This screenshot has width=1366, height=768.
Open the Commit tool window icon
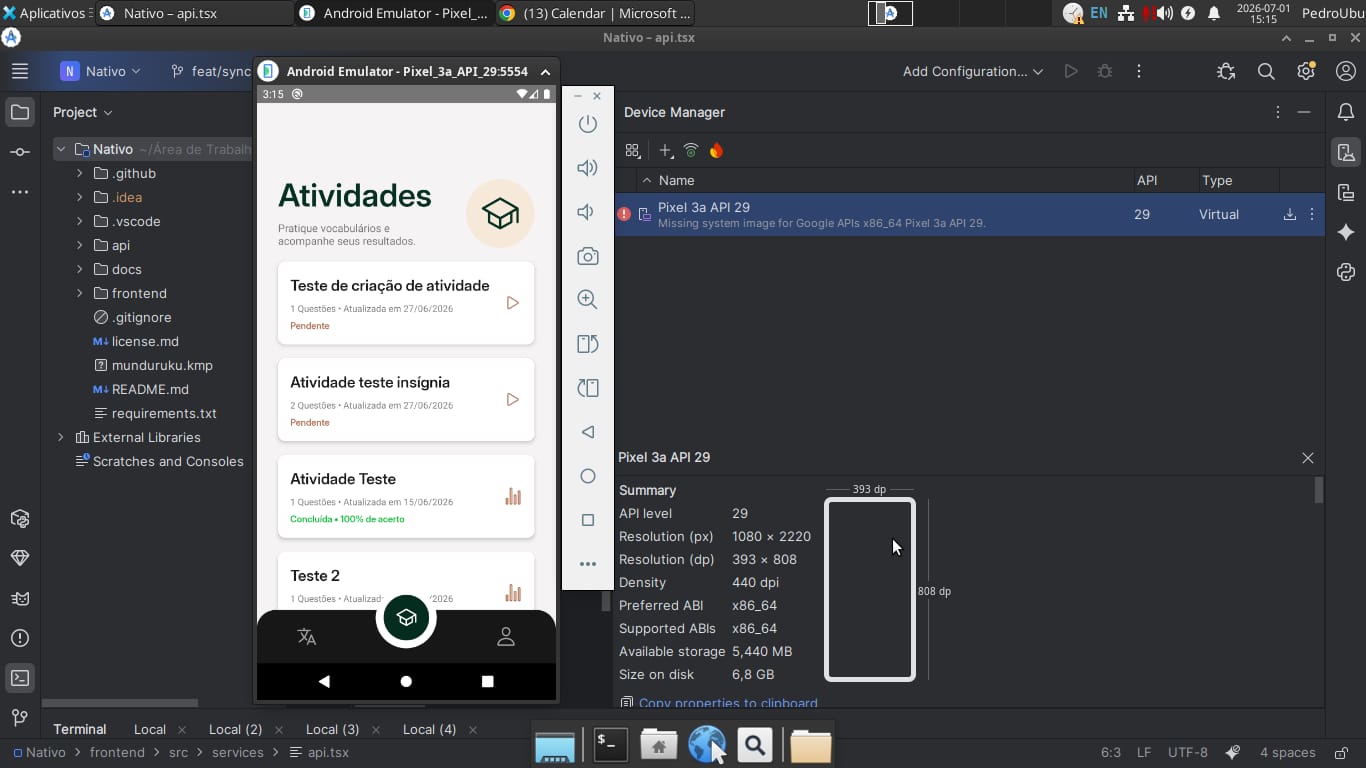[x=20, y=152]
